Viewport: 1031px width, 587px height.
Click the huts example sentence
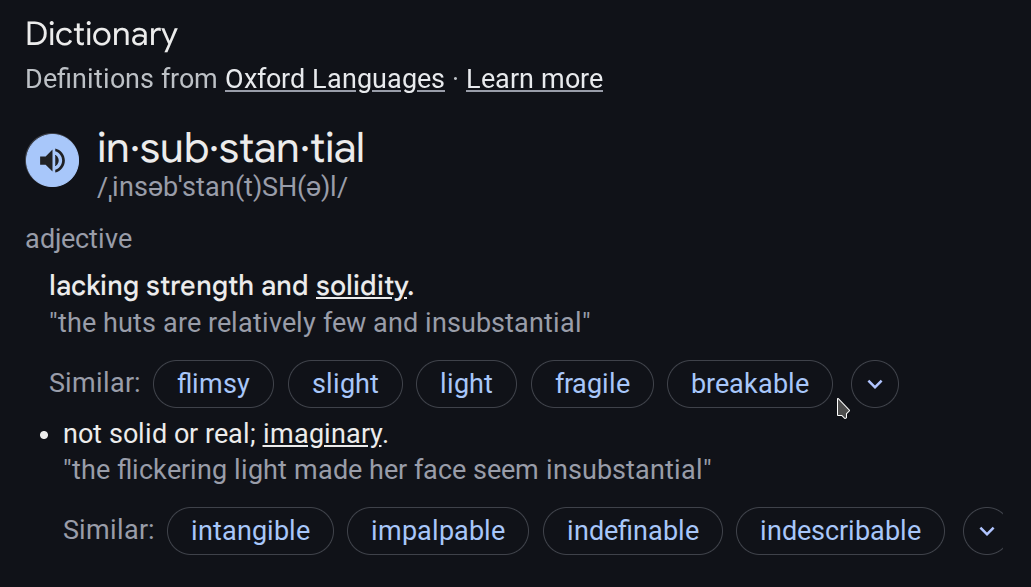[320, 323]
